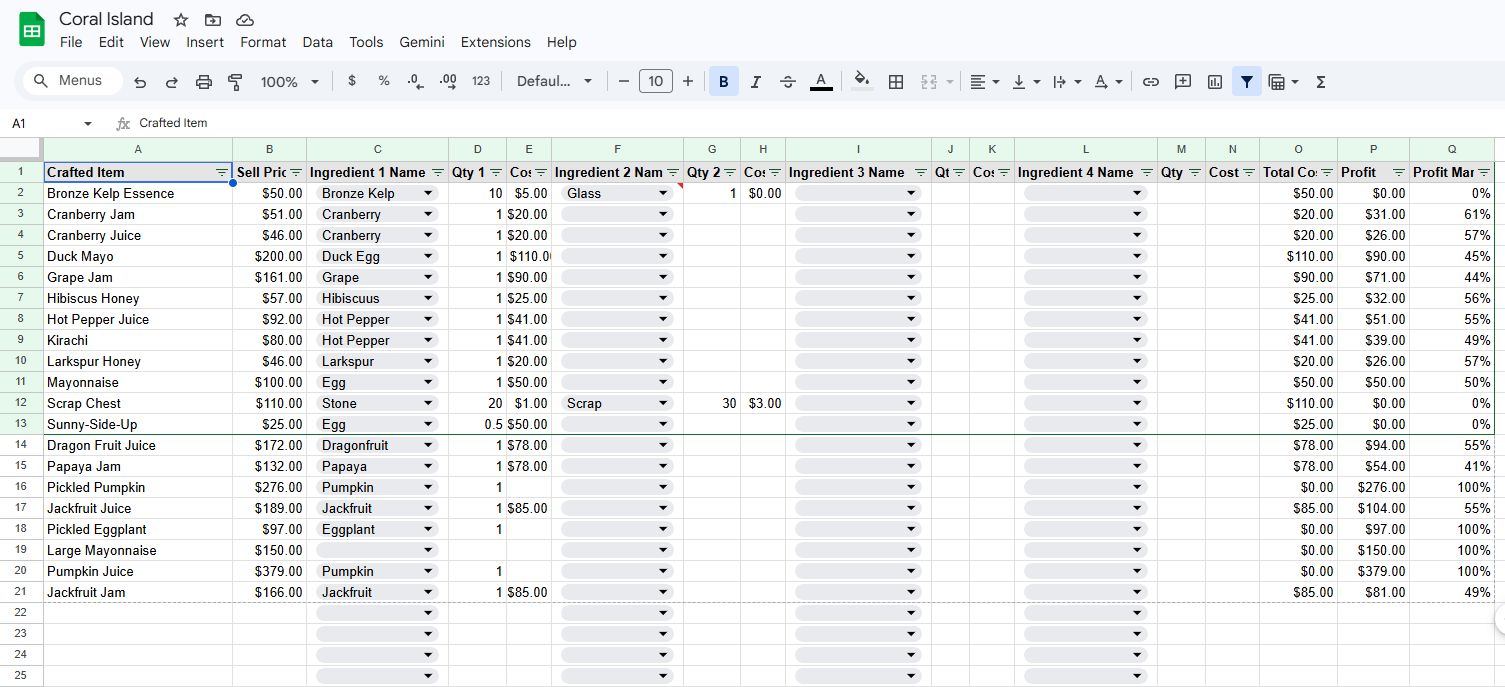Open the Borders tool
The width and height of the screenshot is (1505, 687).
pyautogui.click(x=896, y=82)
